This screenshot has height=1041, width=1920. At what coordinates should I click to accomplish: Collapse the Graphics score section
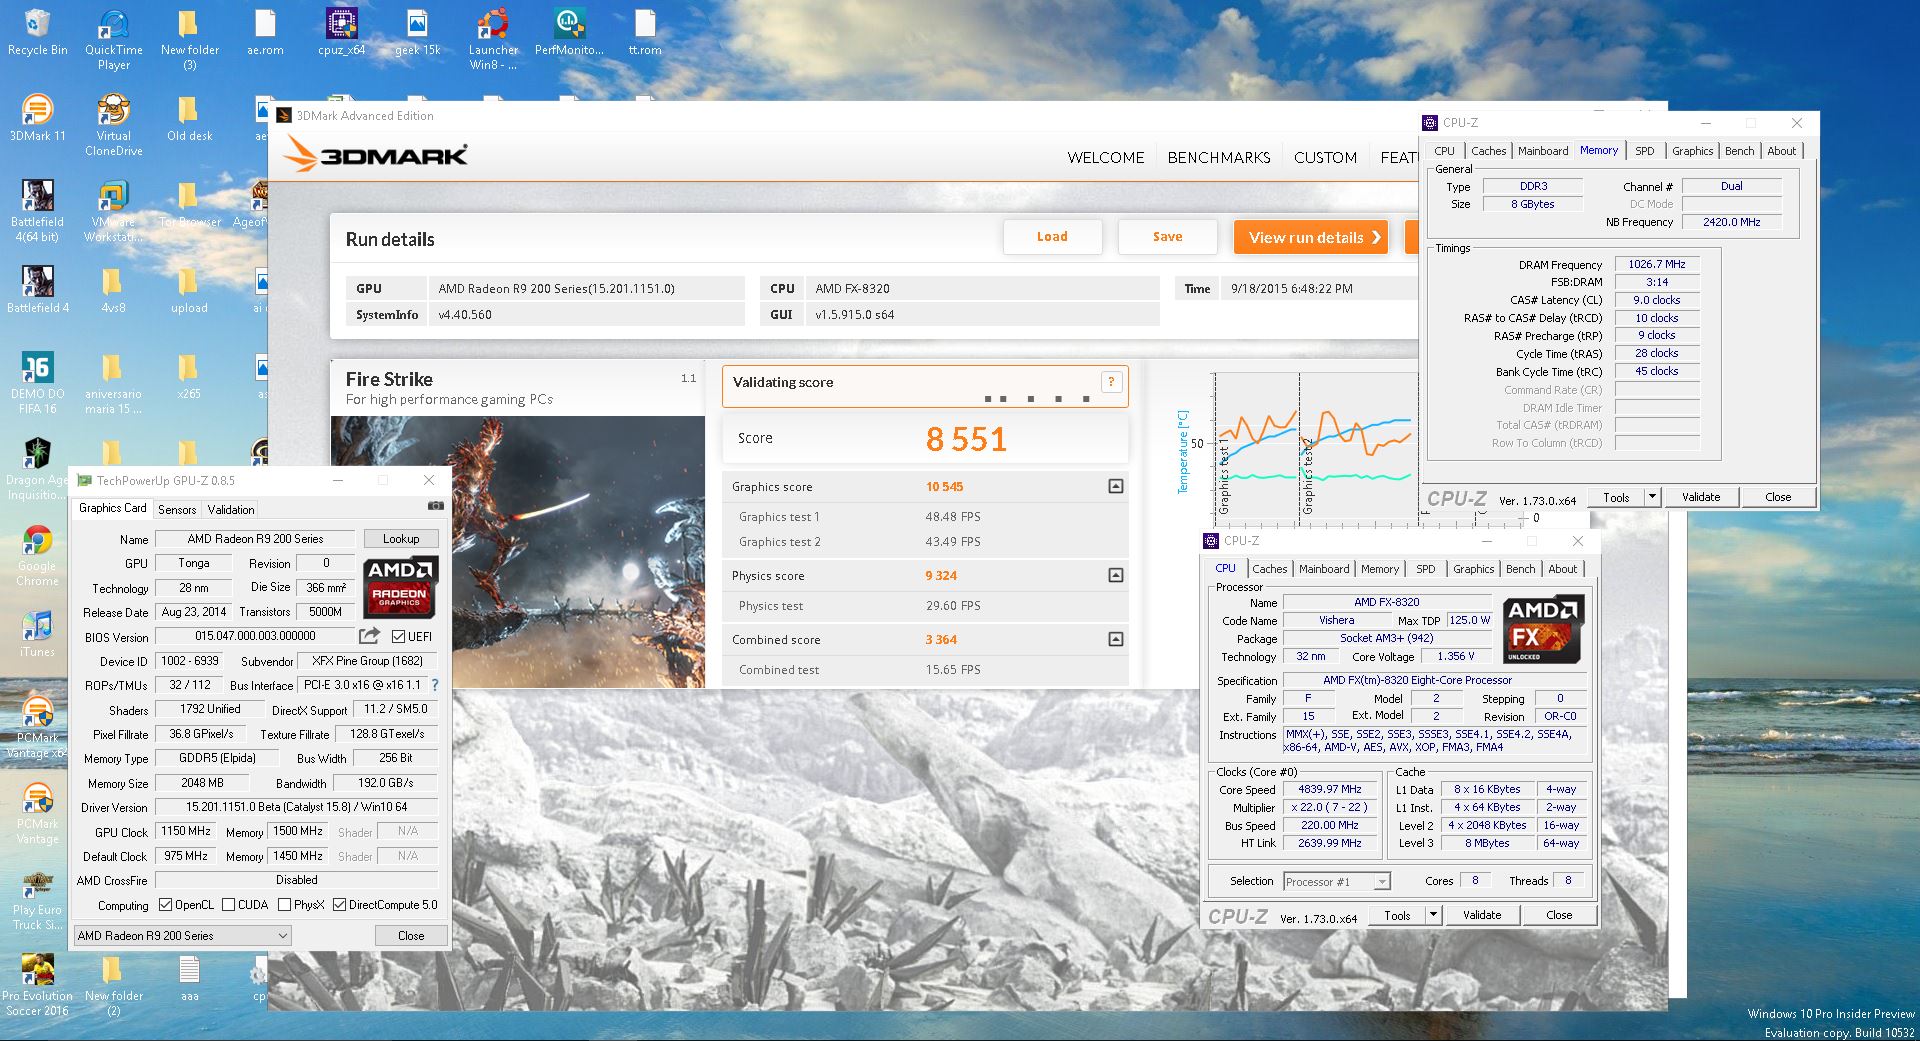point(1116,487)
